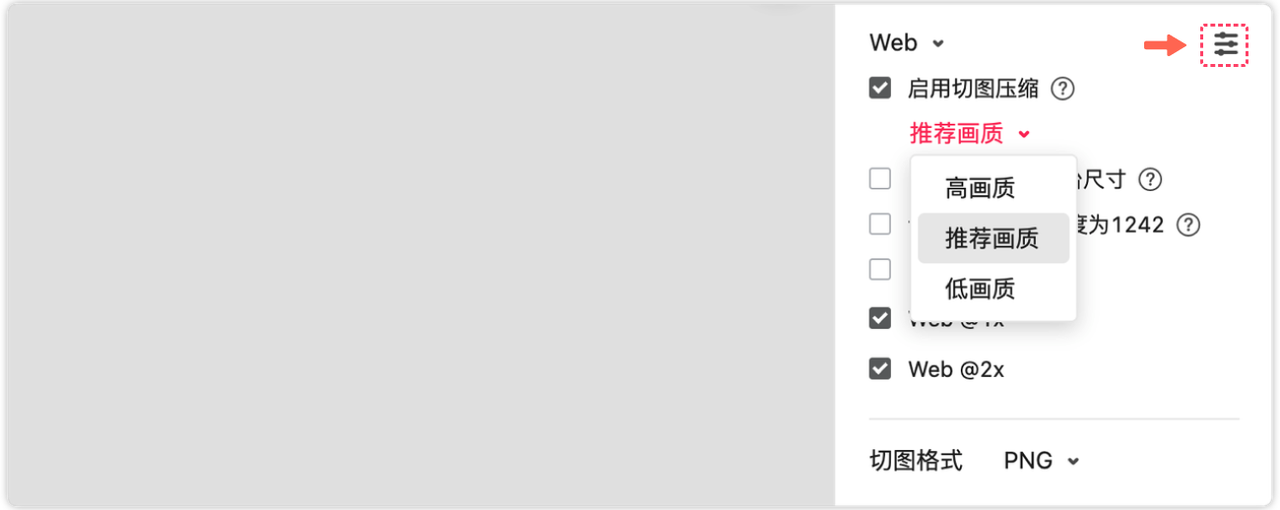Click help icon beside 启用切图压缩

click(x=1063, y=89)
